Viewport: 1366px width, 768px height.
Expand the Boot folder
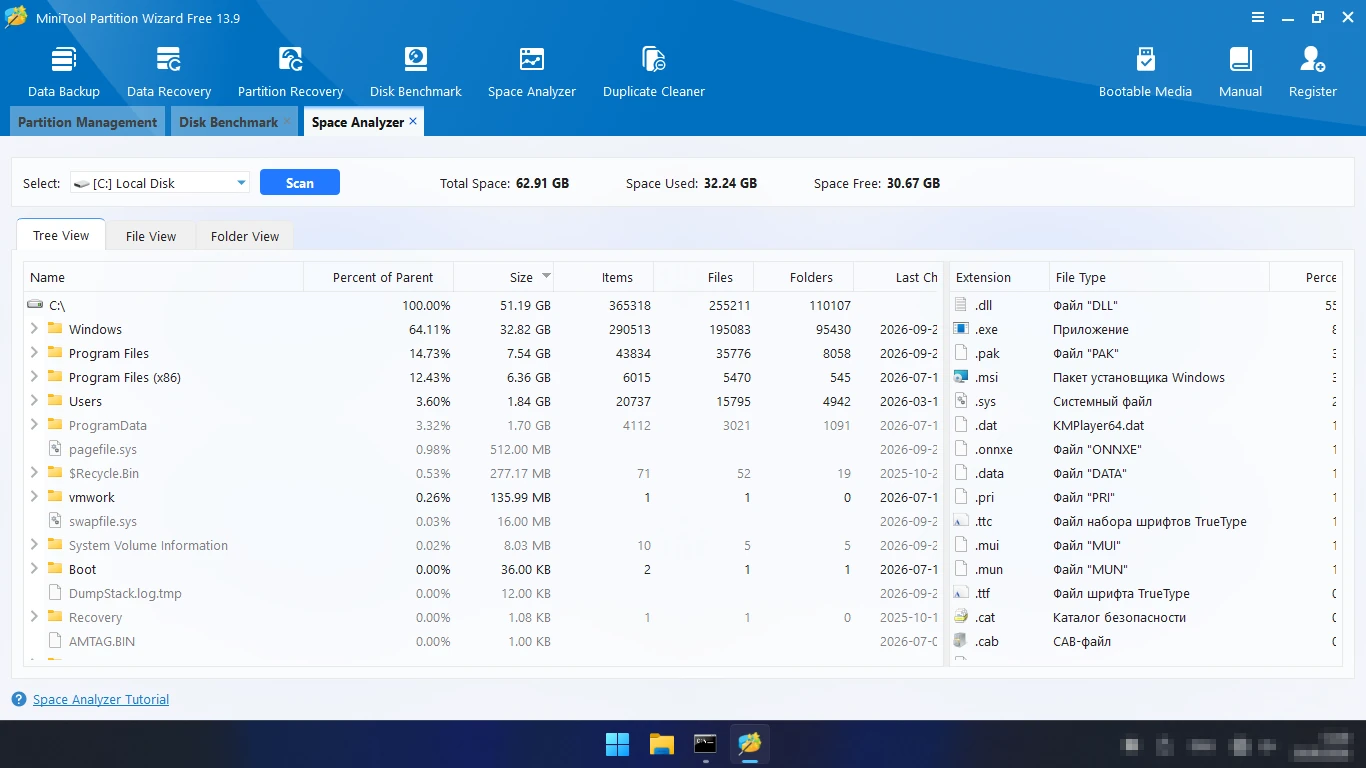pyautogui.click(x=34, y=568)
